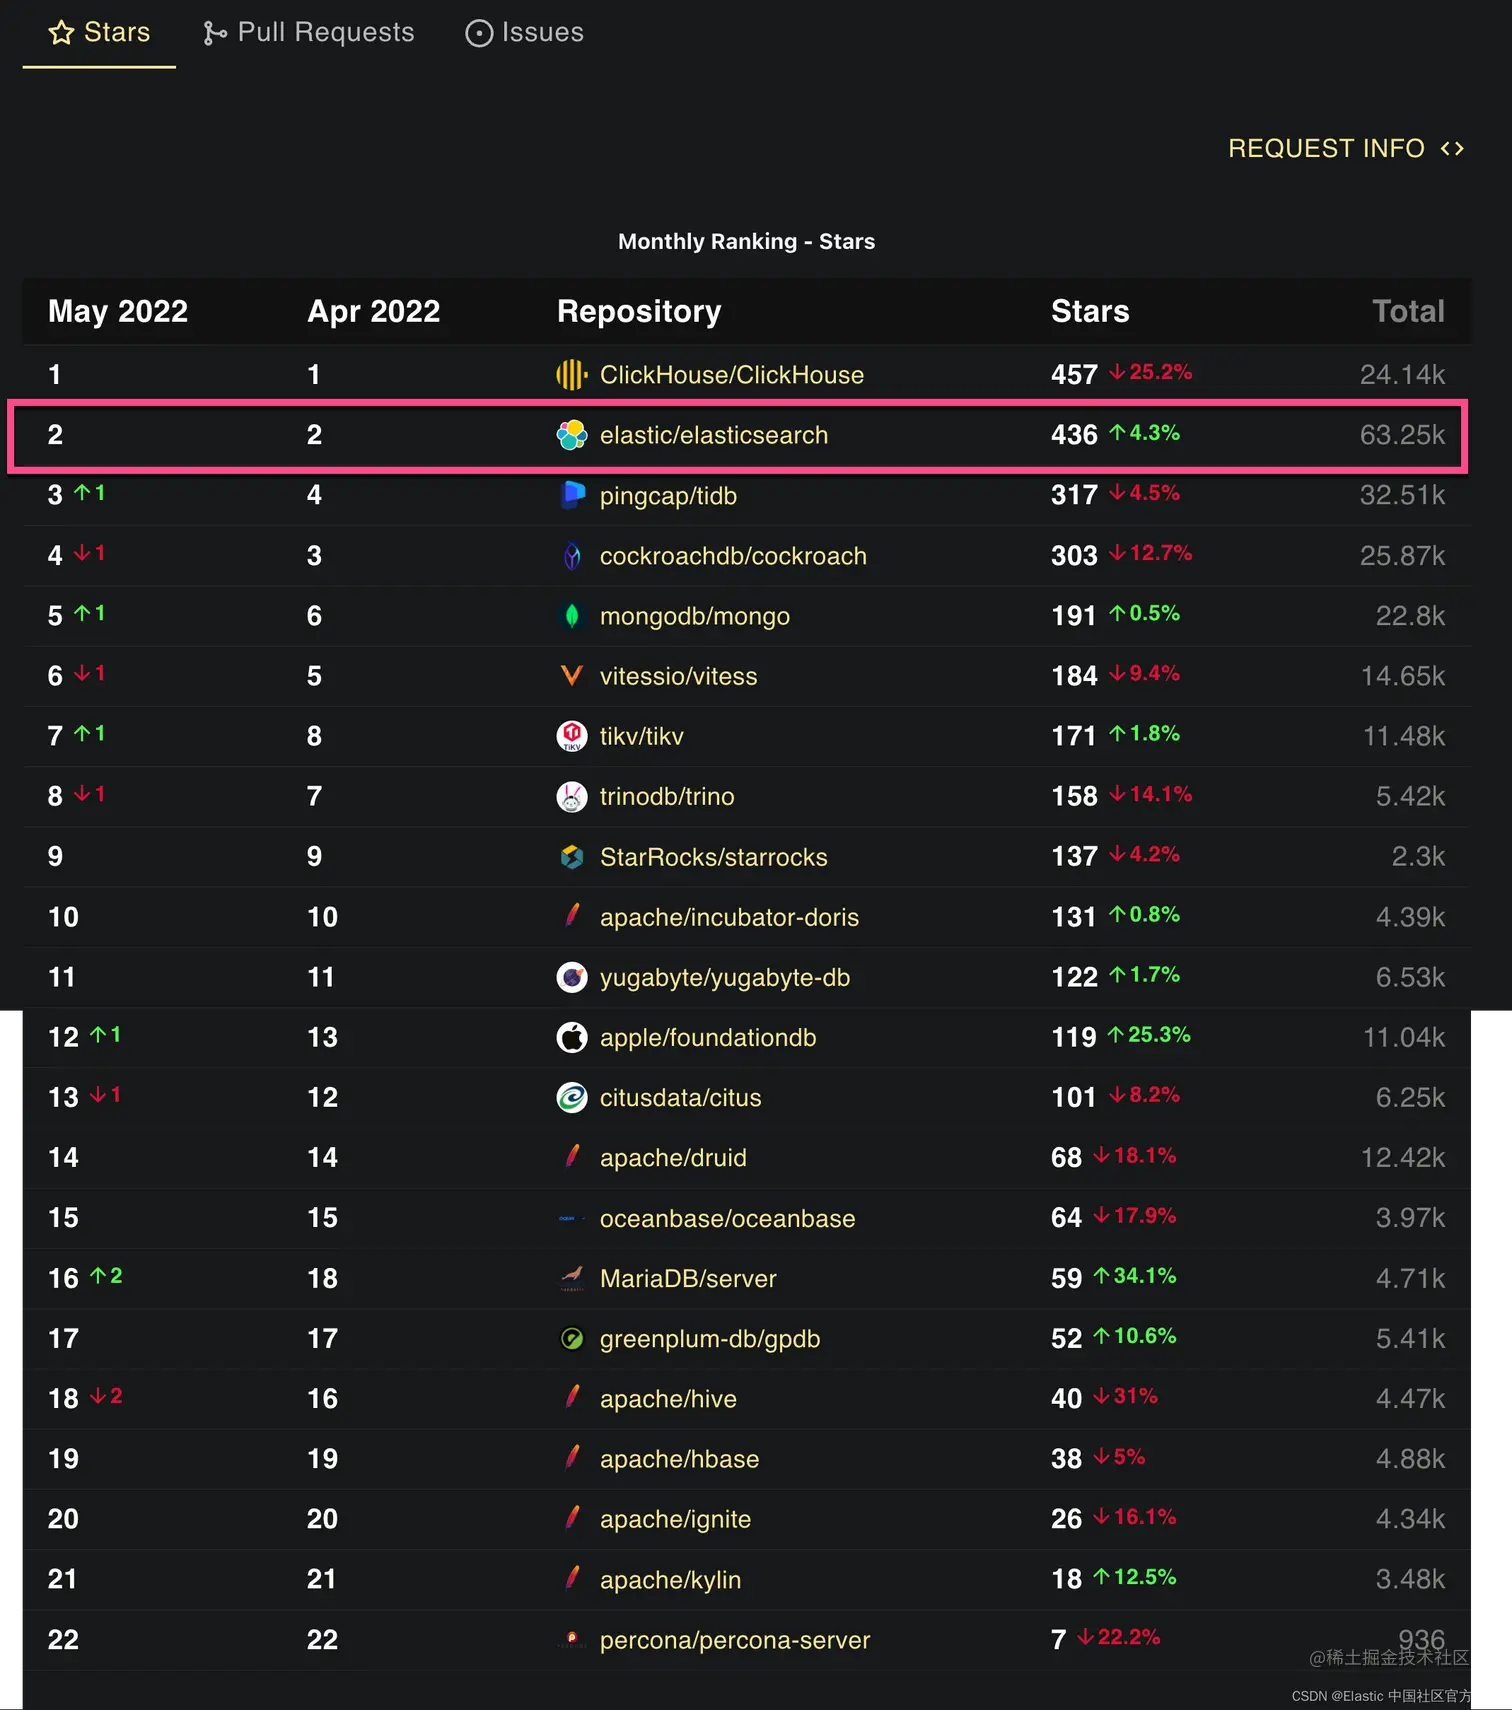Open the oceanbase/oceanbase repository link
The width and height of the screenshot is (1512, 1710).
pos(727,1218)
